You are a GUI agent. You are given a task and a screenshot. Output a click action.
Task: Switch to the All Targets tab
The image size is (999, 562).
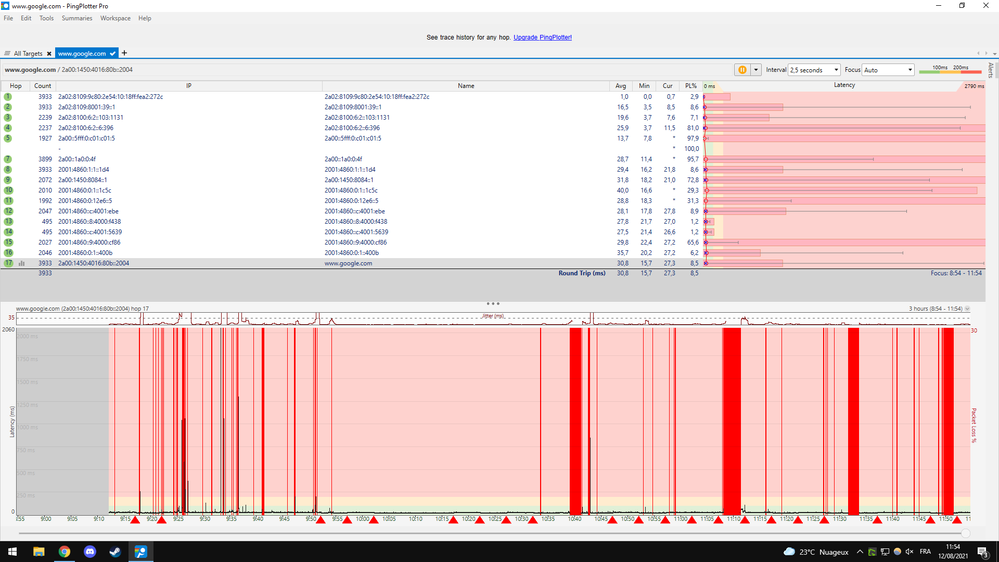coord(27,54)
